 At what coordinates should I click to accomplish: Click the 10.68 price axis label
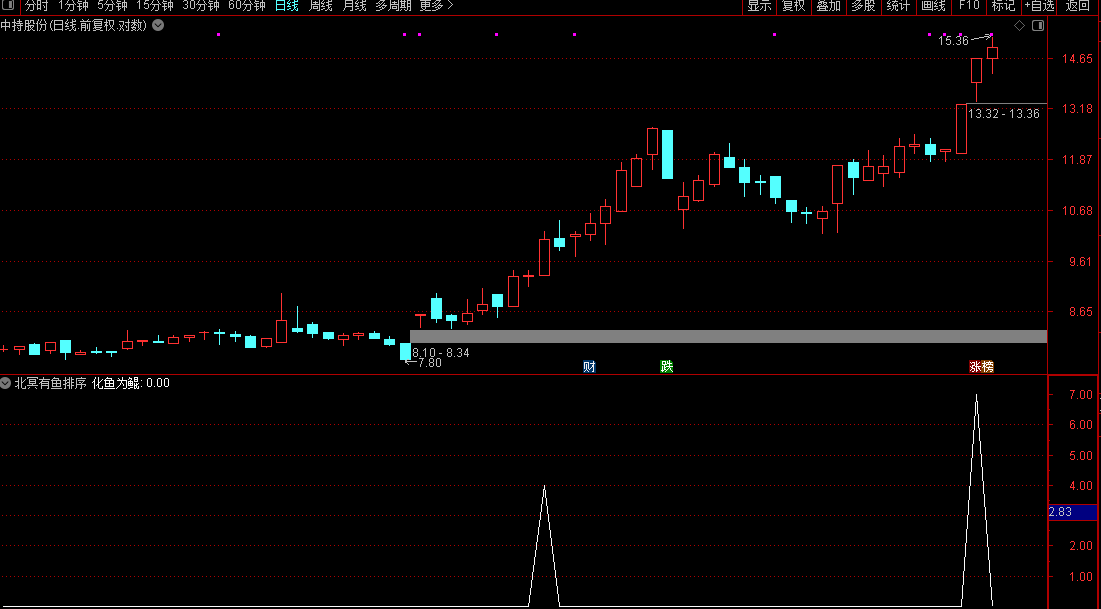[1076, 211]
